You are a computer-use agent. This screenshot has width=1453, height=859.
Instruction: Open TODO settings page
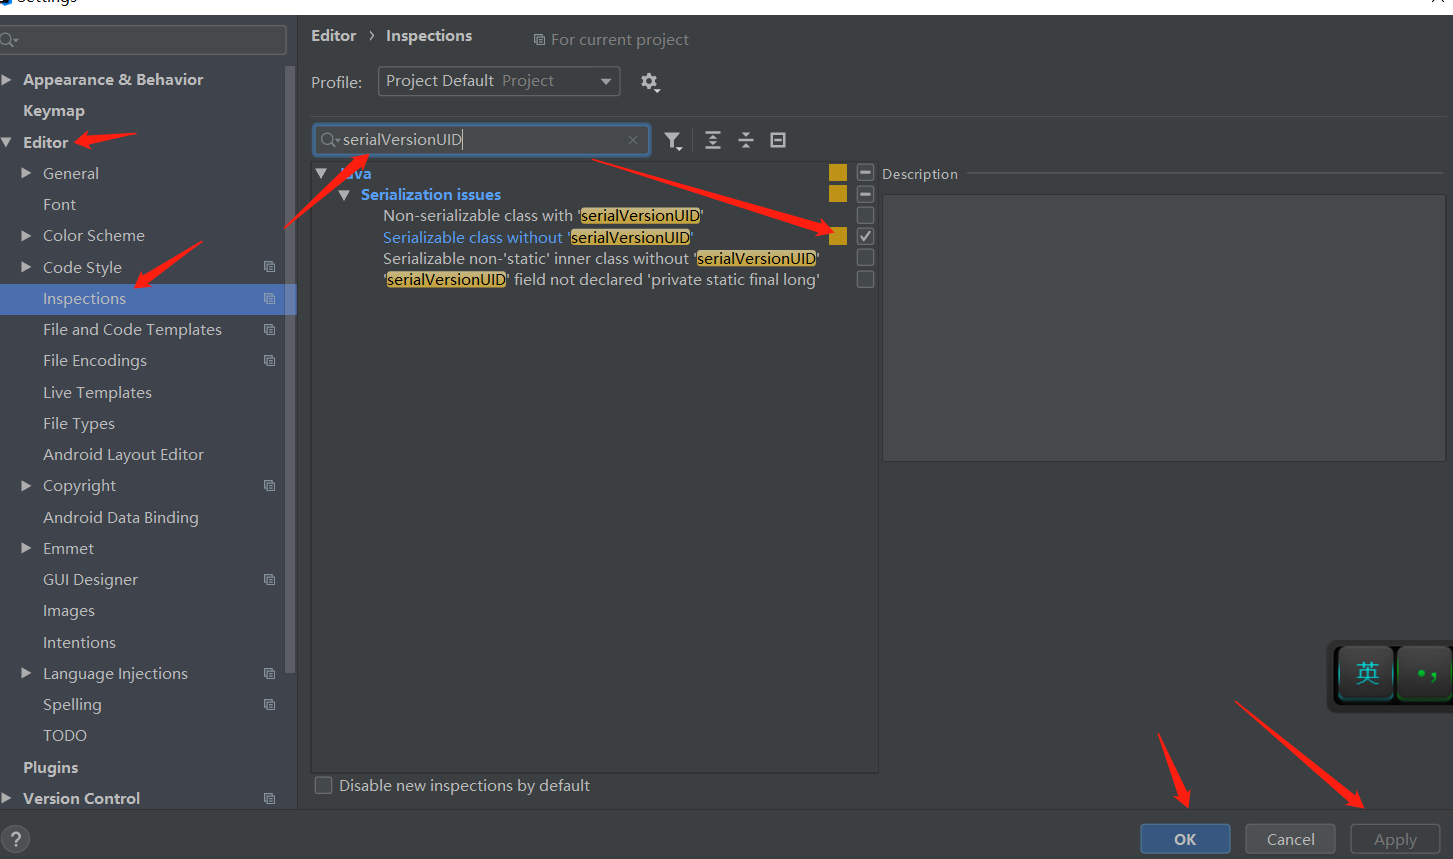(65, 735)
